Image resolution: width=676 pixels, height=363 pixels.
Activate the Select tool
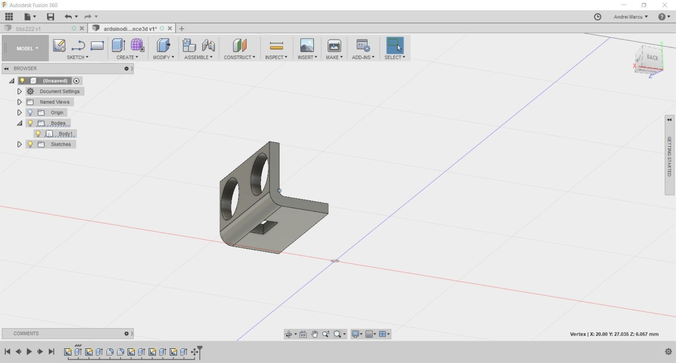coord(395,45)
